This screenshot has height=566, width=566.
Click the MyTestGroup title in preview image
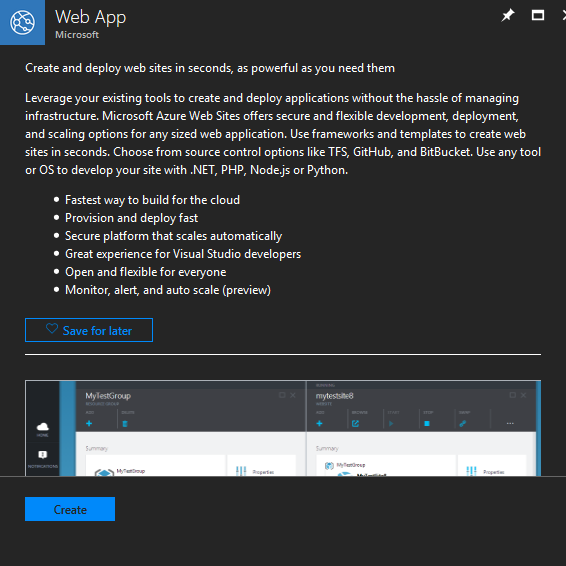tap(108, 396)
